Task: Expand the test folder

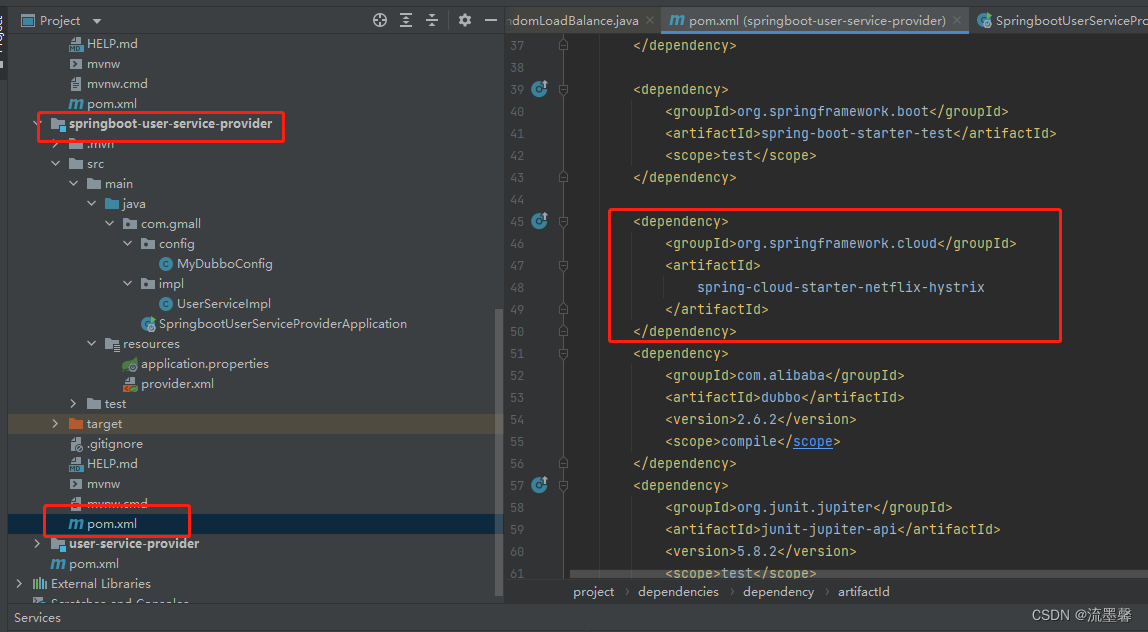Action: 73,404
